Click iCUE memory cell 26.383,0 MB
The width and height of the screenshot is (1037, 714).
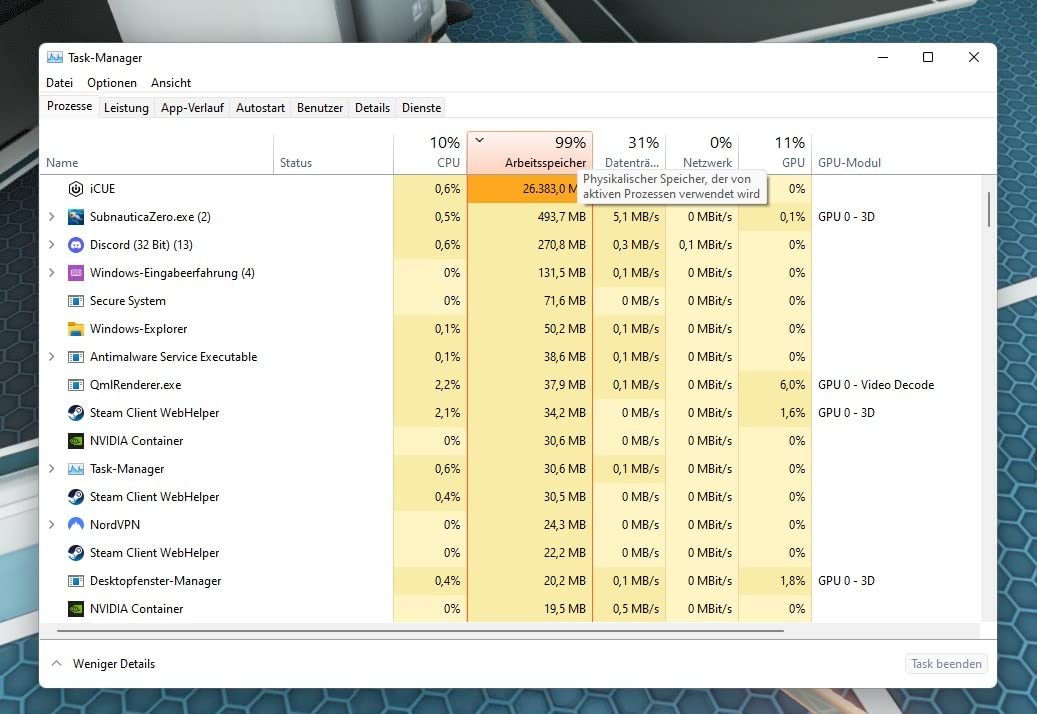530,189
